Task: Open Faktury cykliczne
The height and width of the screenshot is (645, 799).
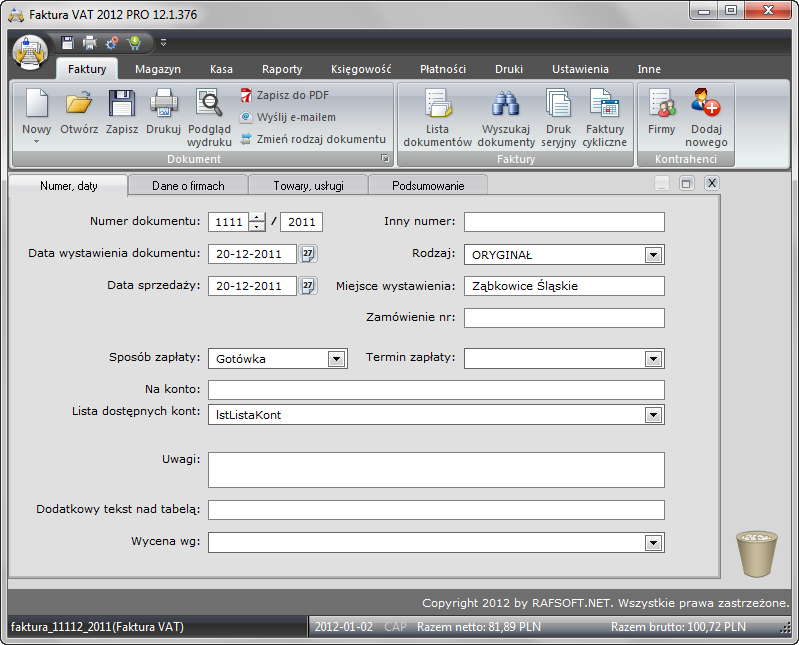Action: [x=605, y=118]
